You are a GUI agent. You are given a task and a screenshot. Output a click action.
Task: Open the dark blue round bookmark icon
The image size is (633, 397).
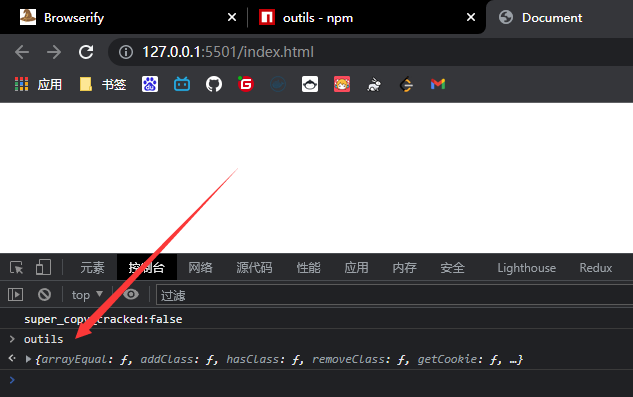[278, 84]
